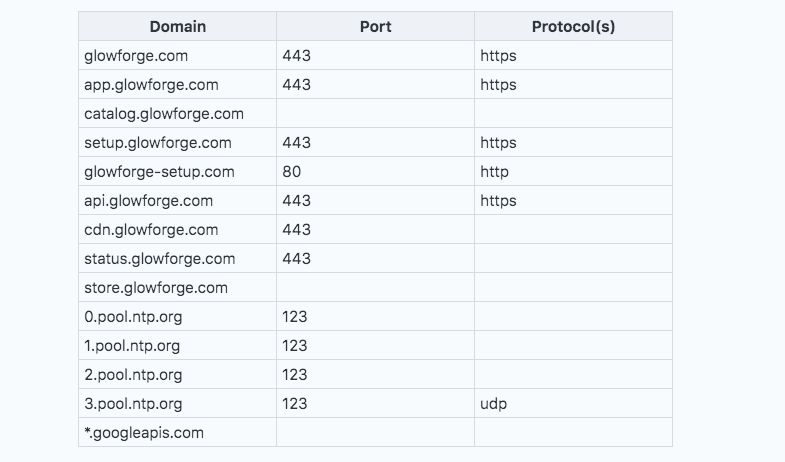Click the status.glowforge.com cell
Image resolution: width=785 pixels, height=462 pixels.
click(159, 259)
